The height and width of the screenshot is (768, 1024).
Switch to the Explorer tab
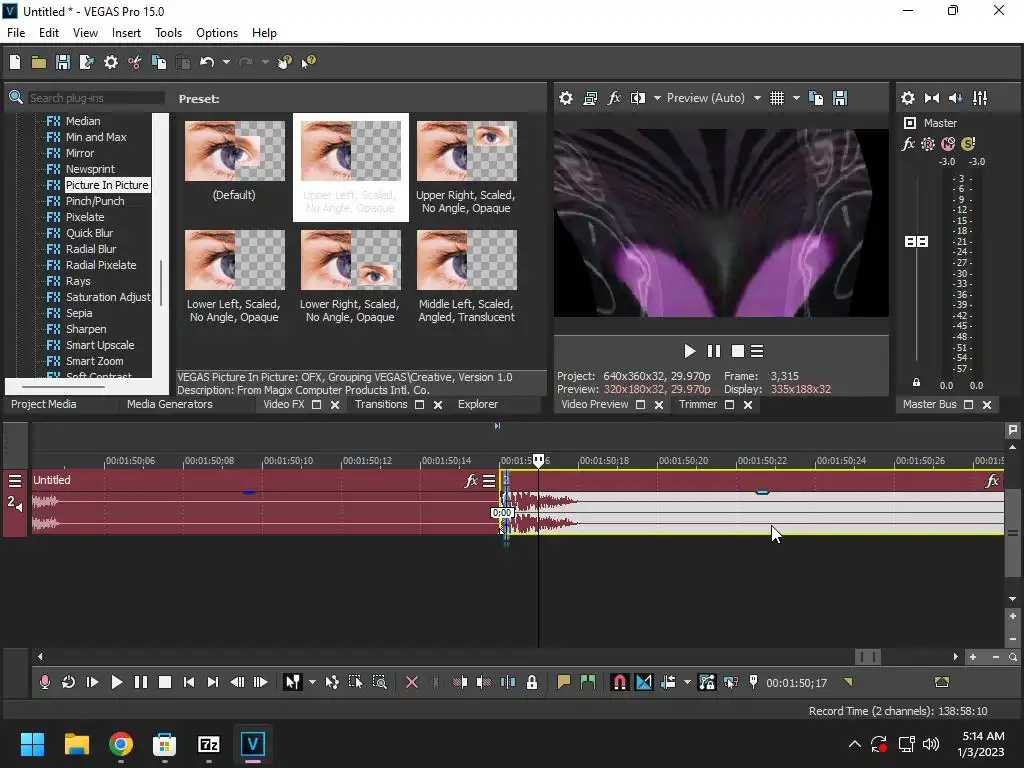tap(478, 404)
